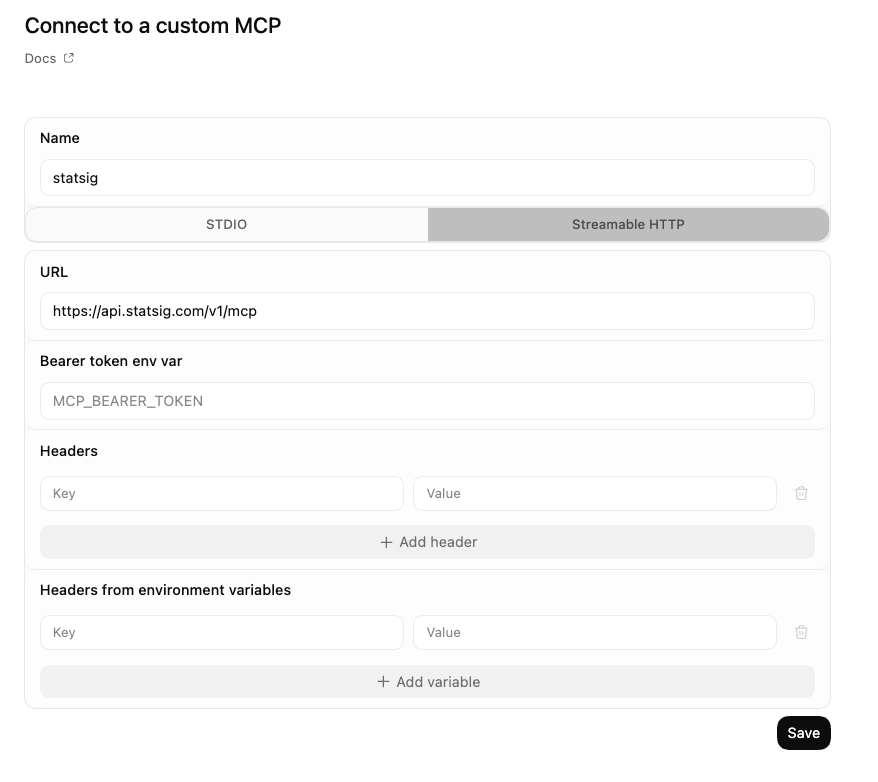Viewport: 878px width, 782px height.
Task: Click the Key field under environment variables
Action: click(221, 632)
